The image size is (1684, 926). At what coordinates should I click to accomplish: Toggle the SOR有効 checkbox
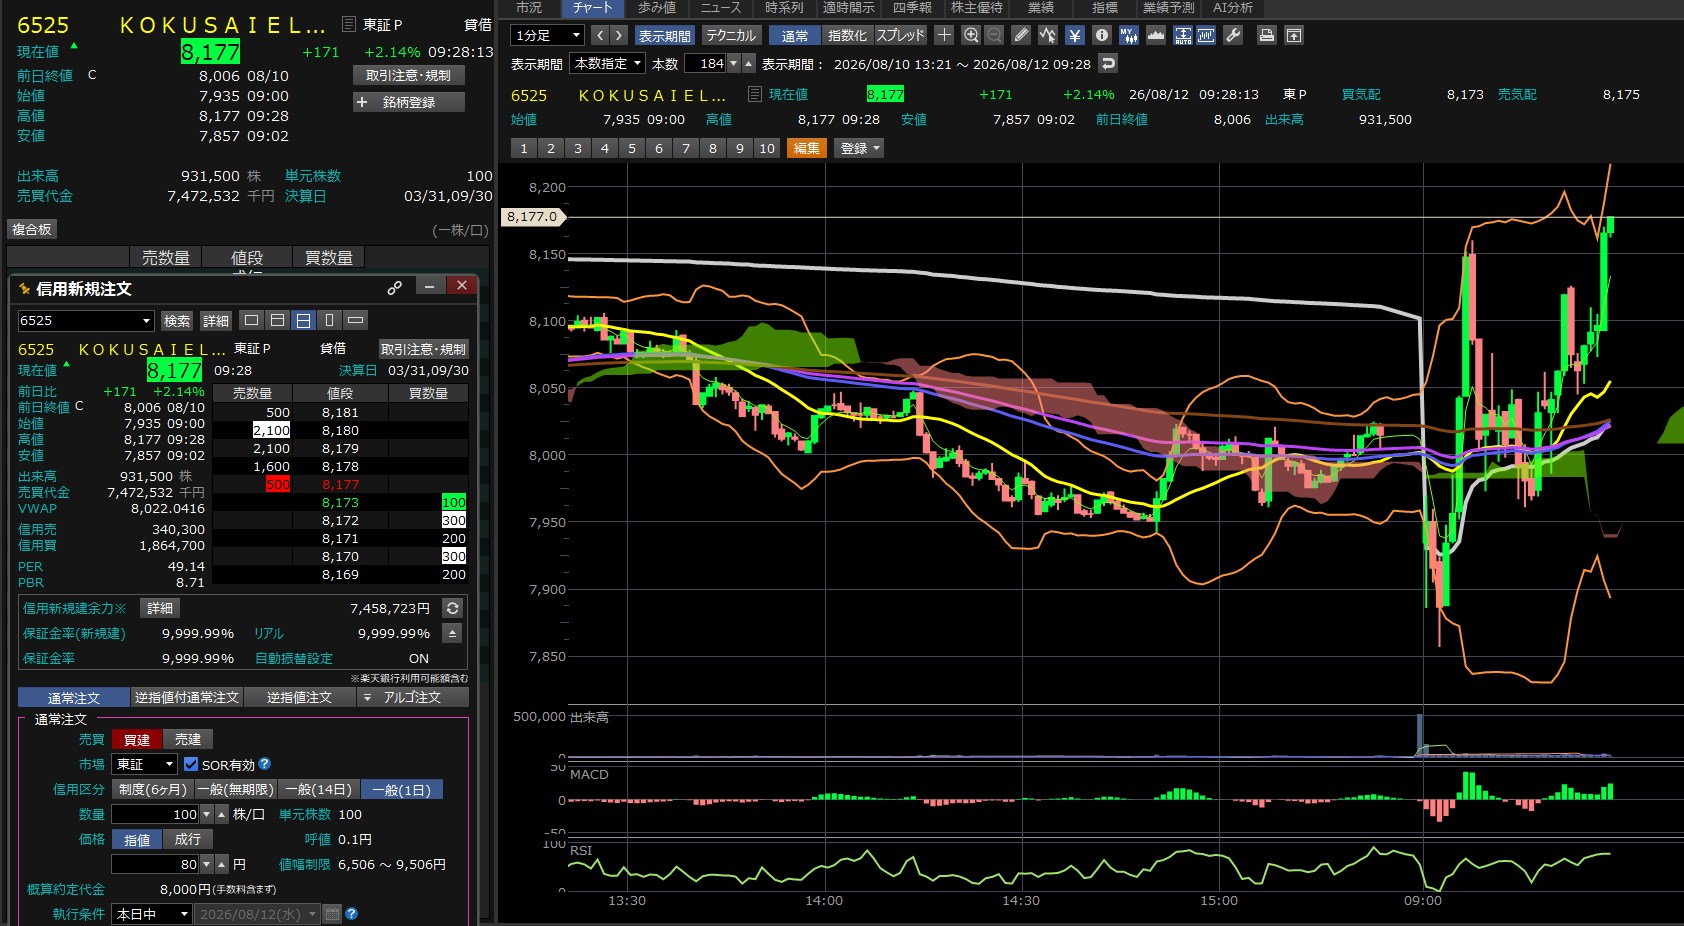(x=191, y=764)
